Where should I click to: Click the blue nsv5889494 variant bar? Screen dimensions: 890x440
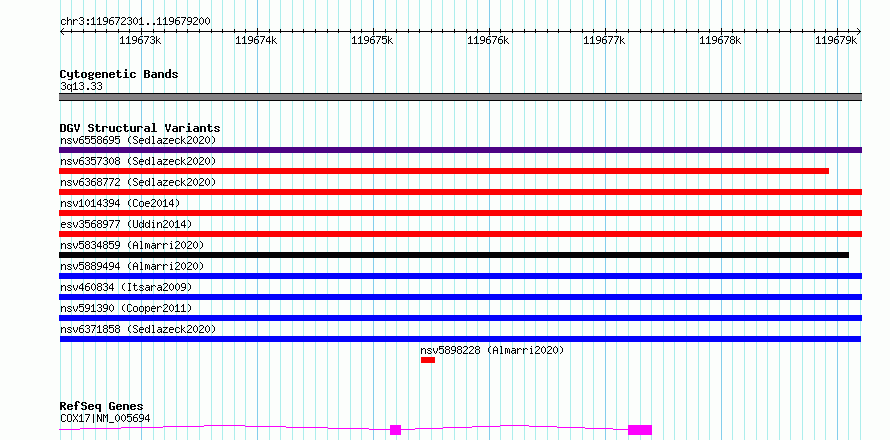[x=460, y=276]
